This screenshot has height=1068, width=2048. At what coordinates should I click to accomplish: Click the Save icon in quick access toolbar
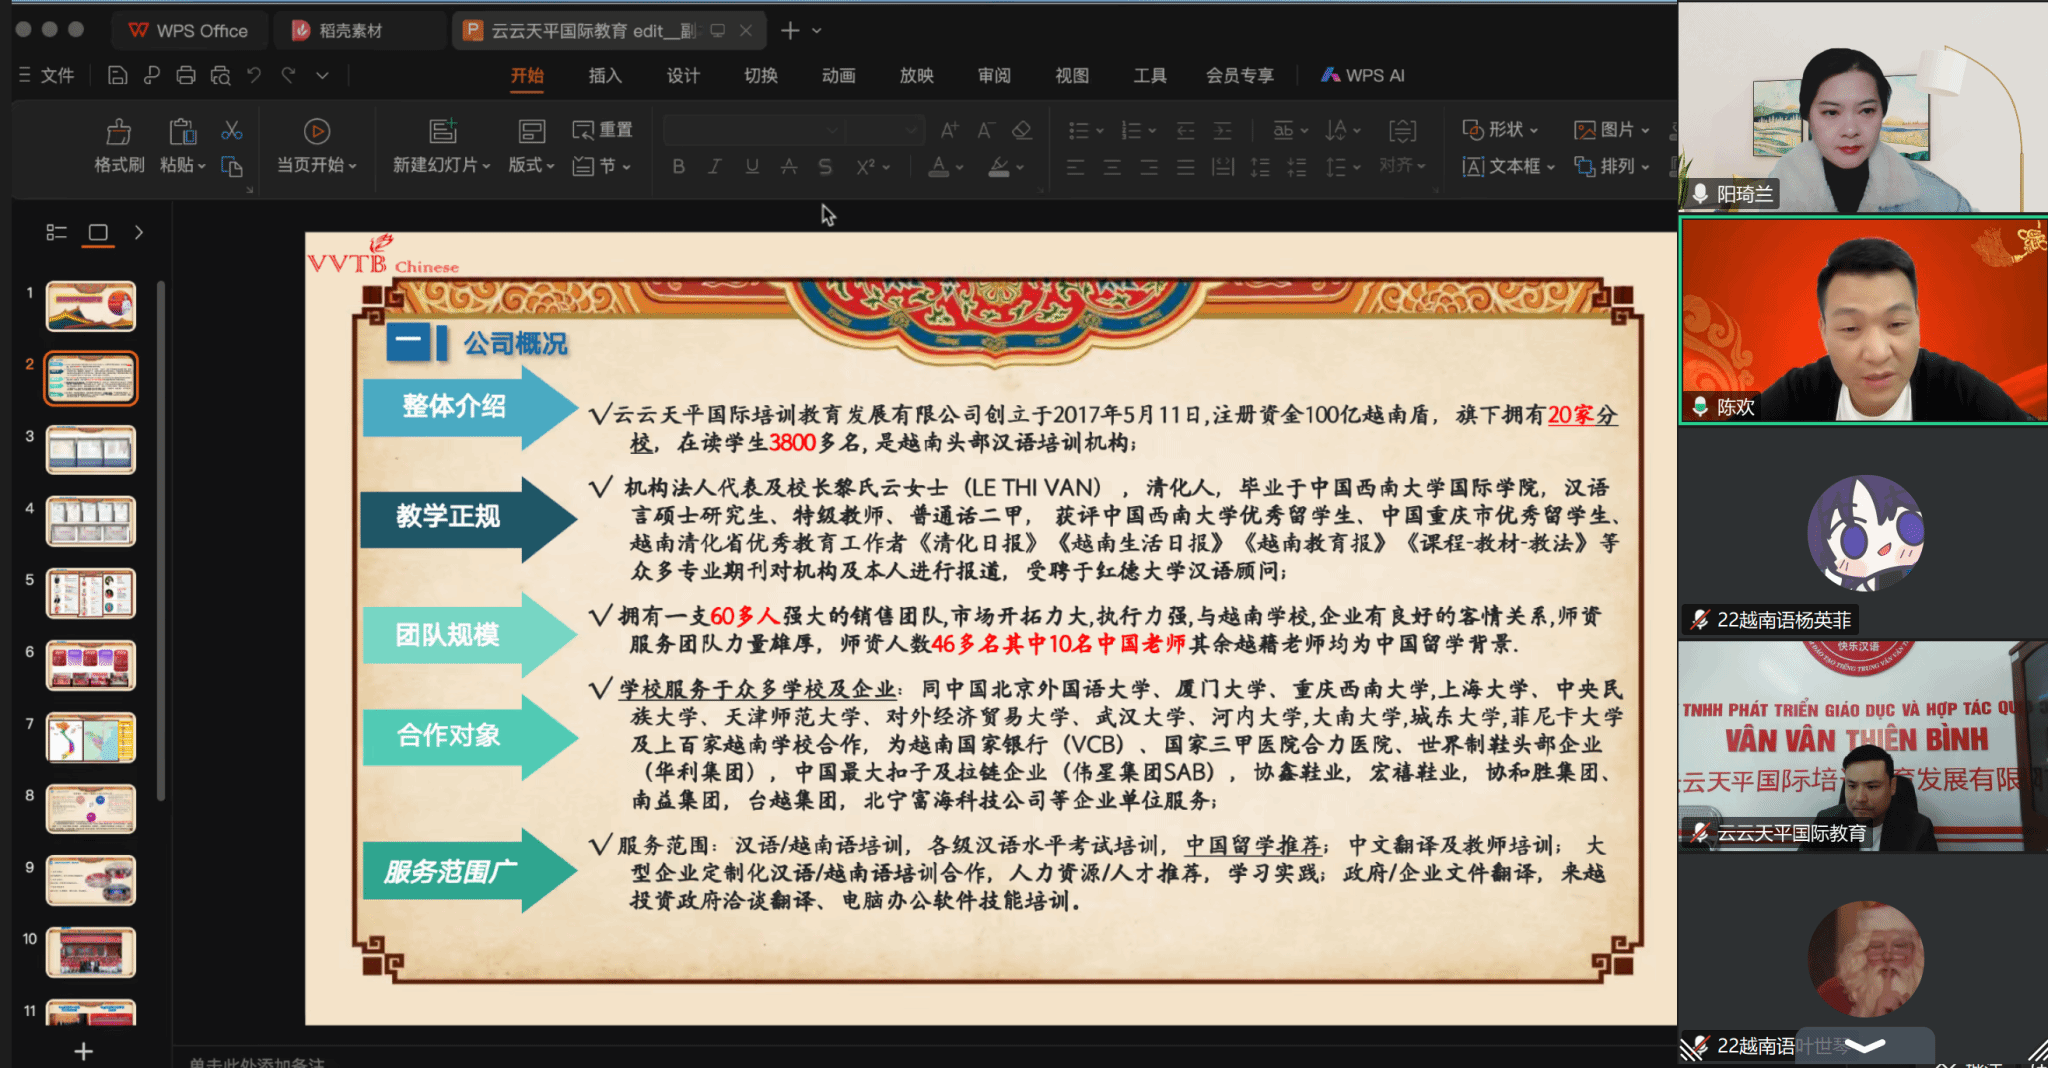(117, 75)
